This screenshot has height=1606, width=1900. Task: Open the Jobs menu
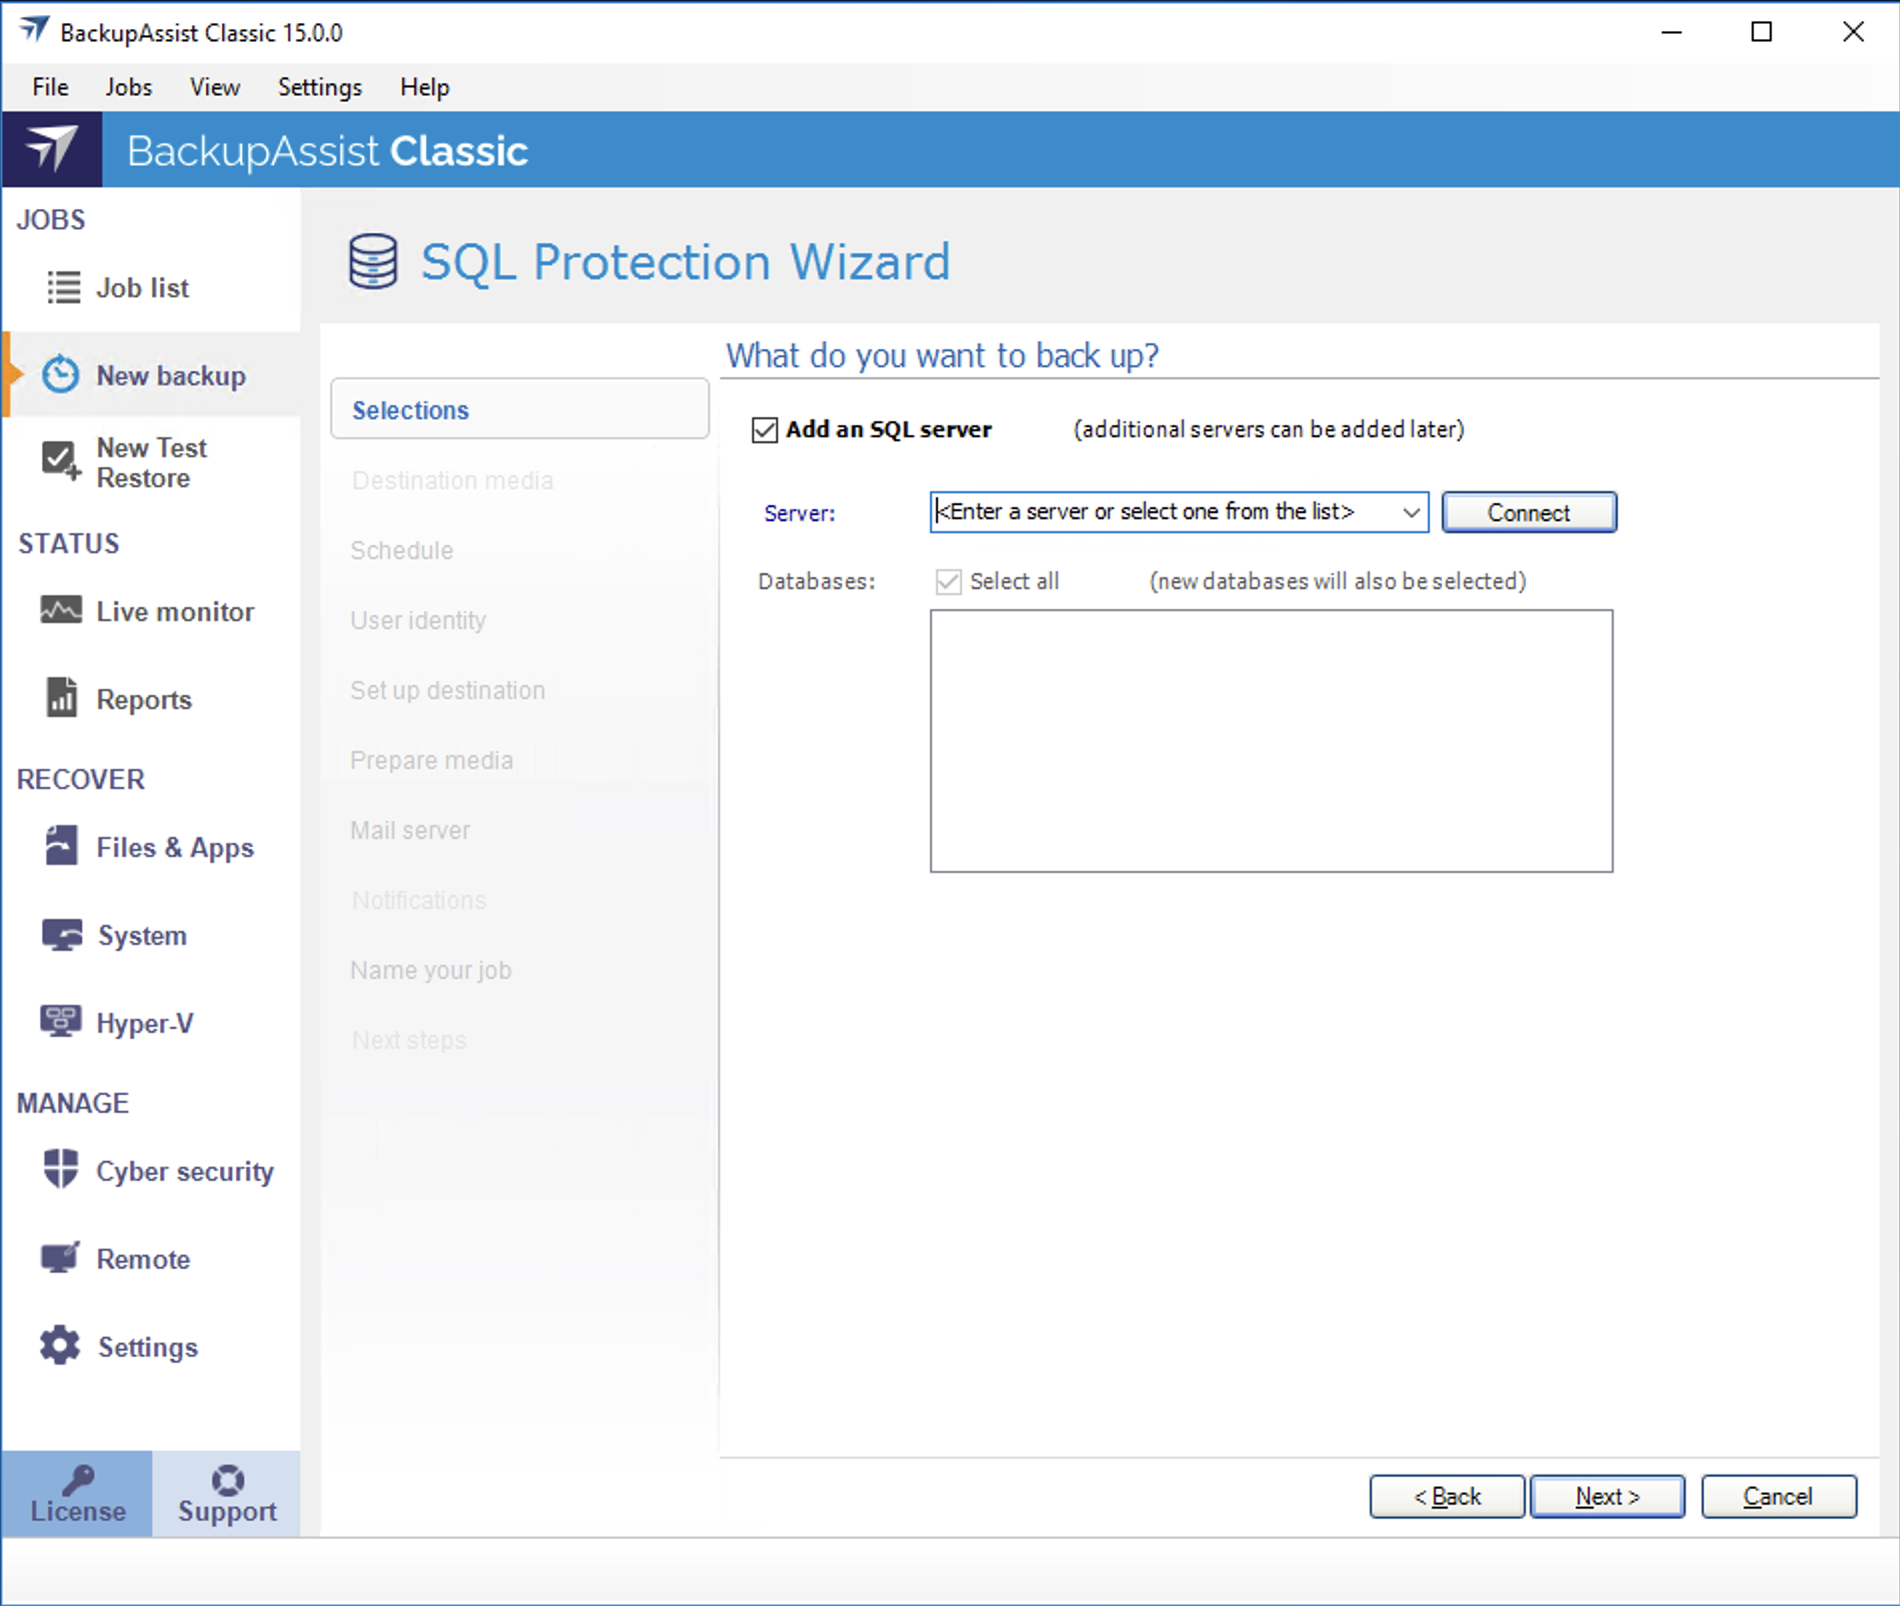pos(128,87)
